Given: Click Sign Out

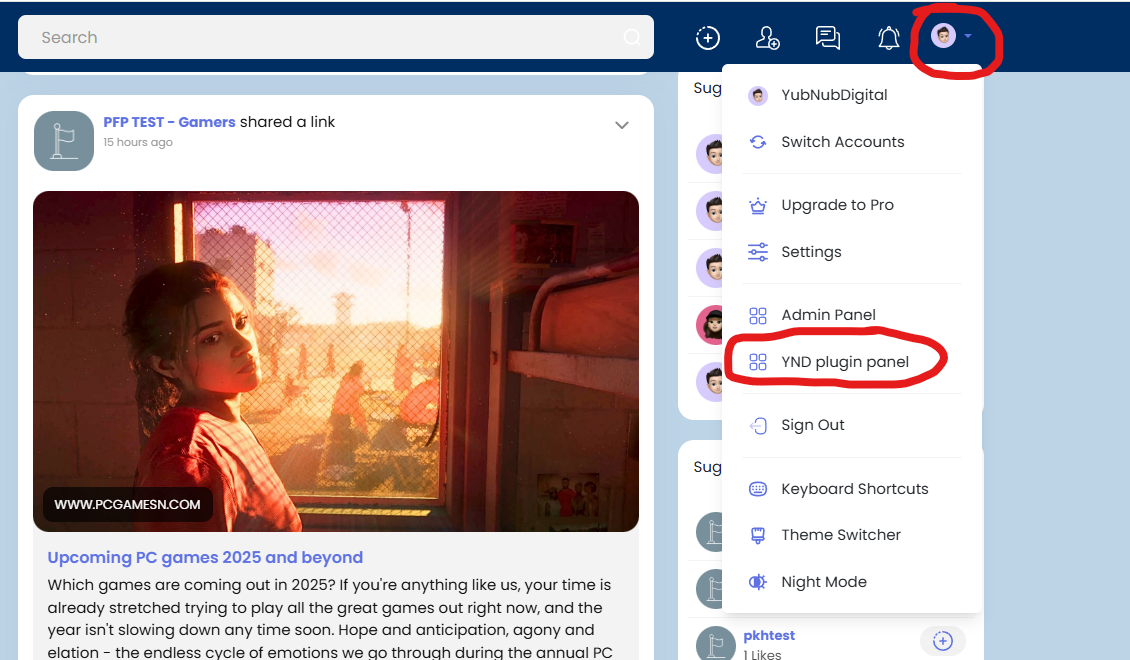Looking at the screenshot, I should point(852,425).
